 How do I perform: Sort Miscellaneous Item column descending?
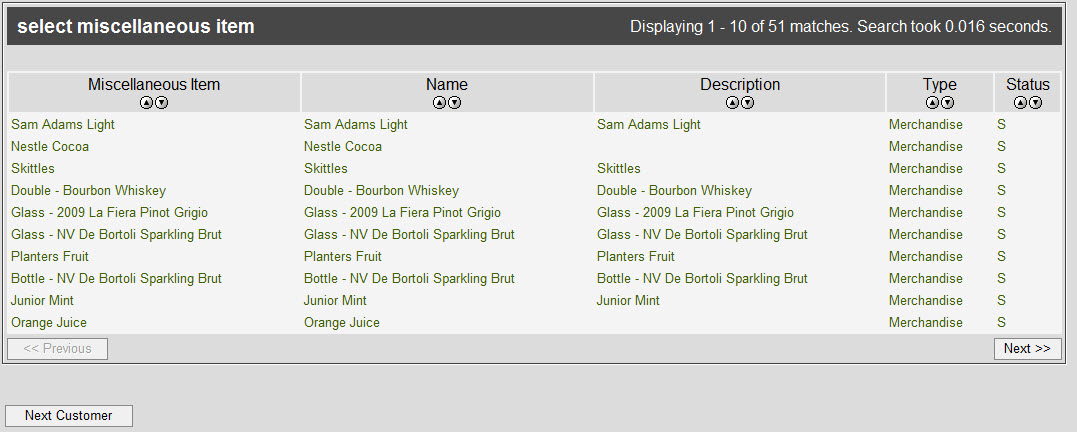161,103
